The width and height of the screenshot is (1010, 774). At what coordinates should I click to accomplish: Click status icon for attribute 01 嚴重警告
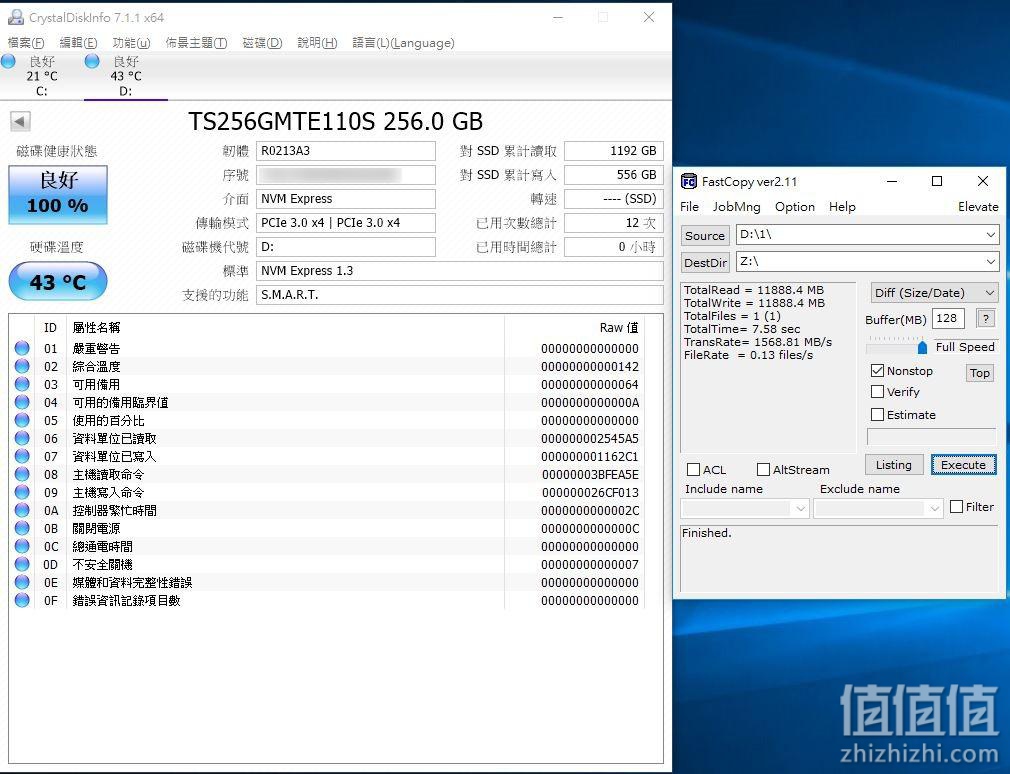click(x=22, y=348)
